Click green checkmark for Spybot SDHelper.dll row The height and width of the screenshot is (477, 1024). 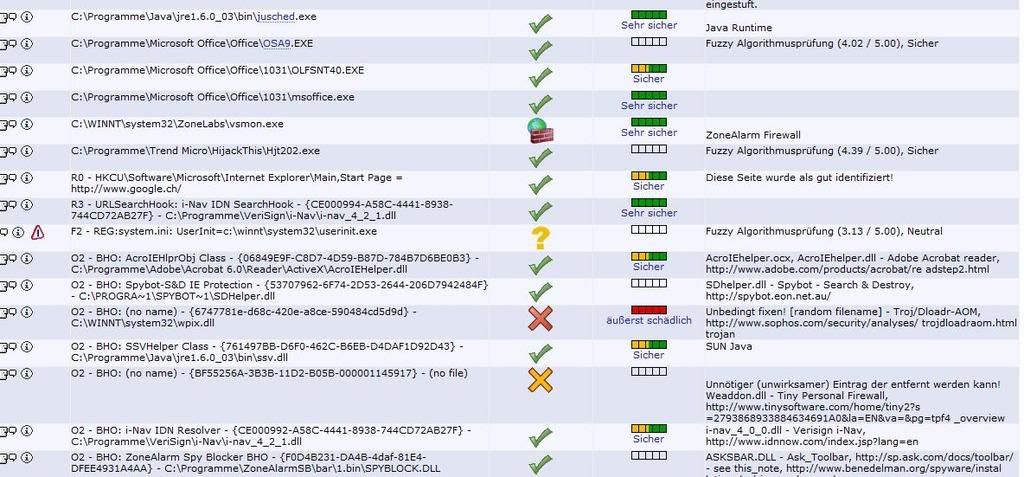pos(540,291)
